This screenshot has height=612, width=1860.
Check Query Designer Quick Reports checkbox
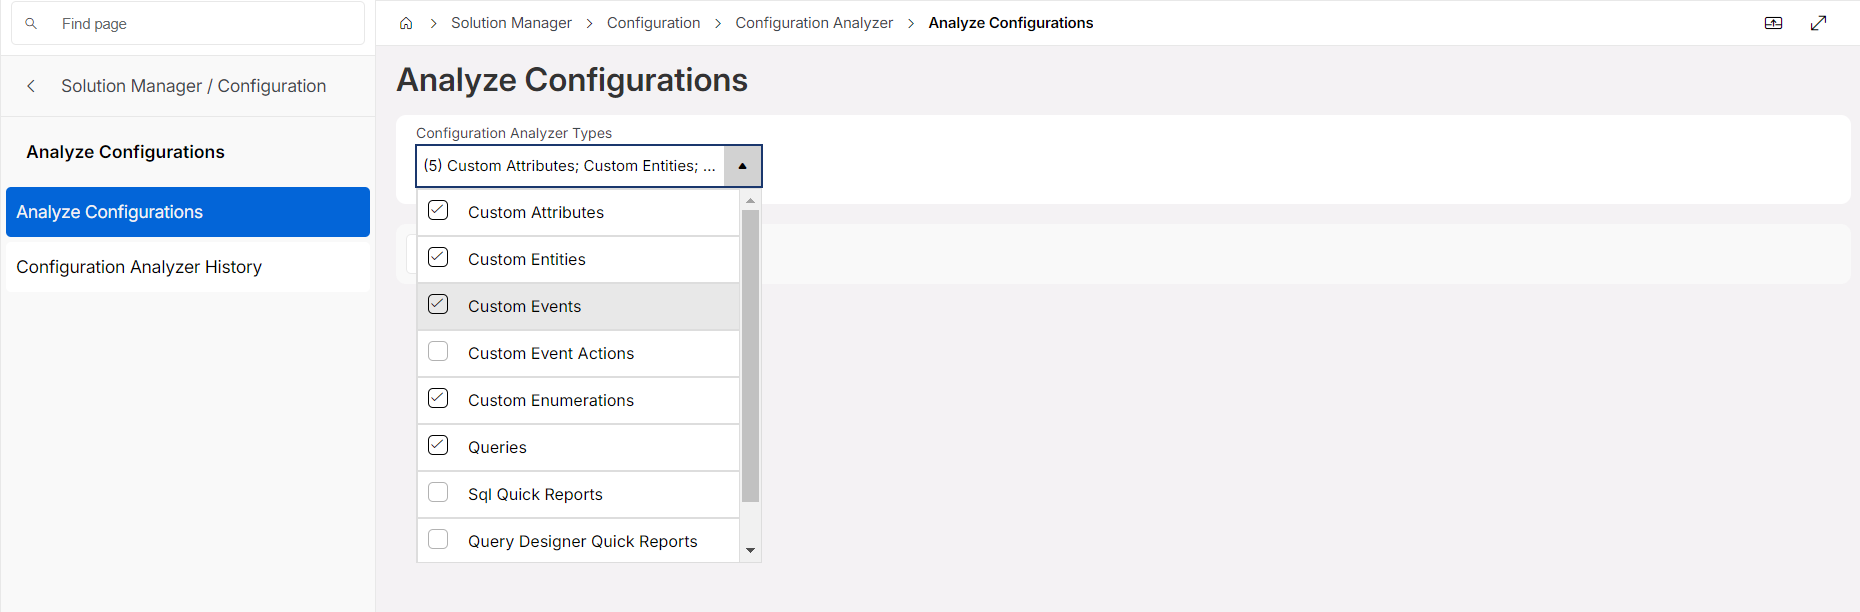click(x=438, y=539)
